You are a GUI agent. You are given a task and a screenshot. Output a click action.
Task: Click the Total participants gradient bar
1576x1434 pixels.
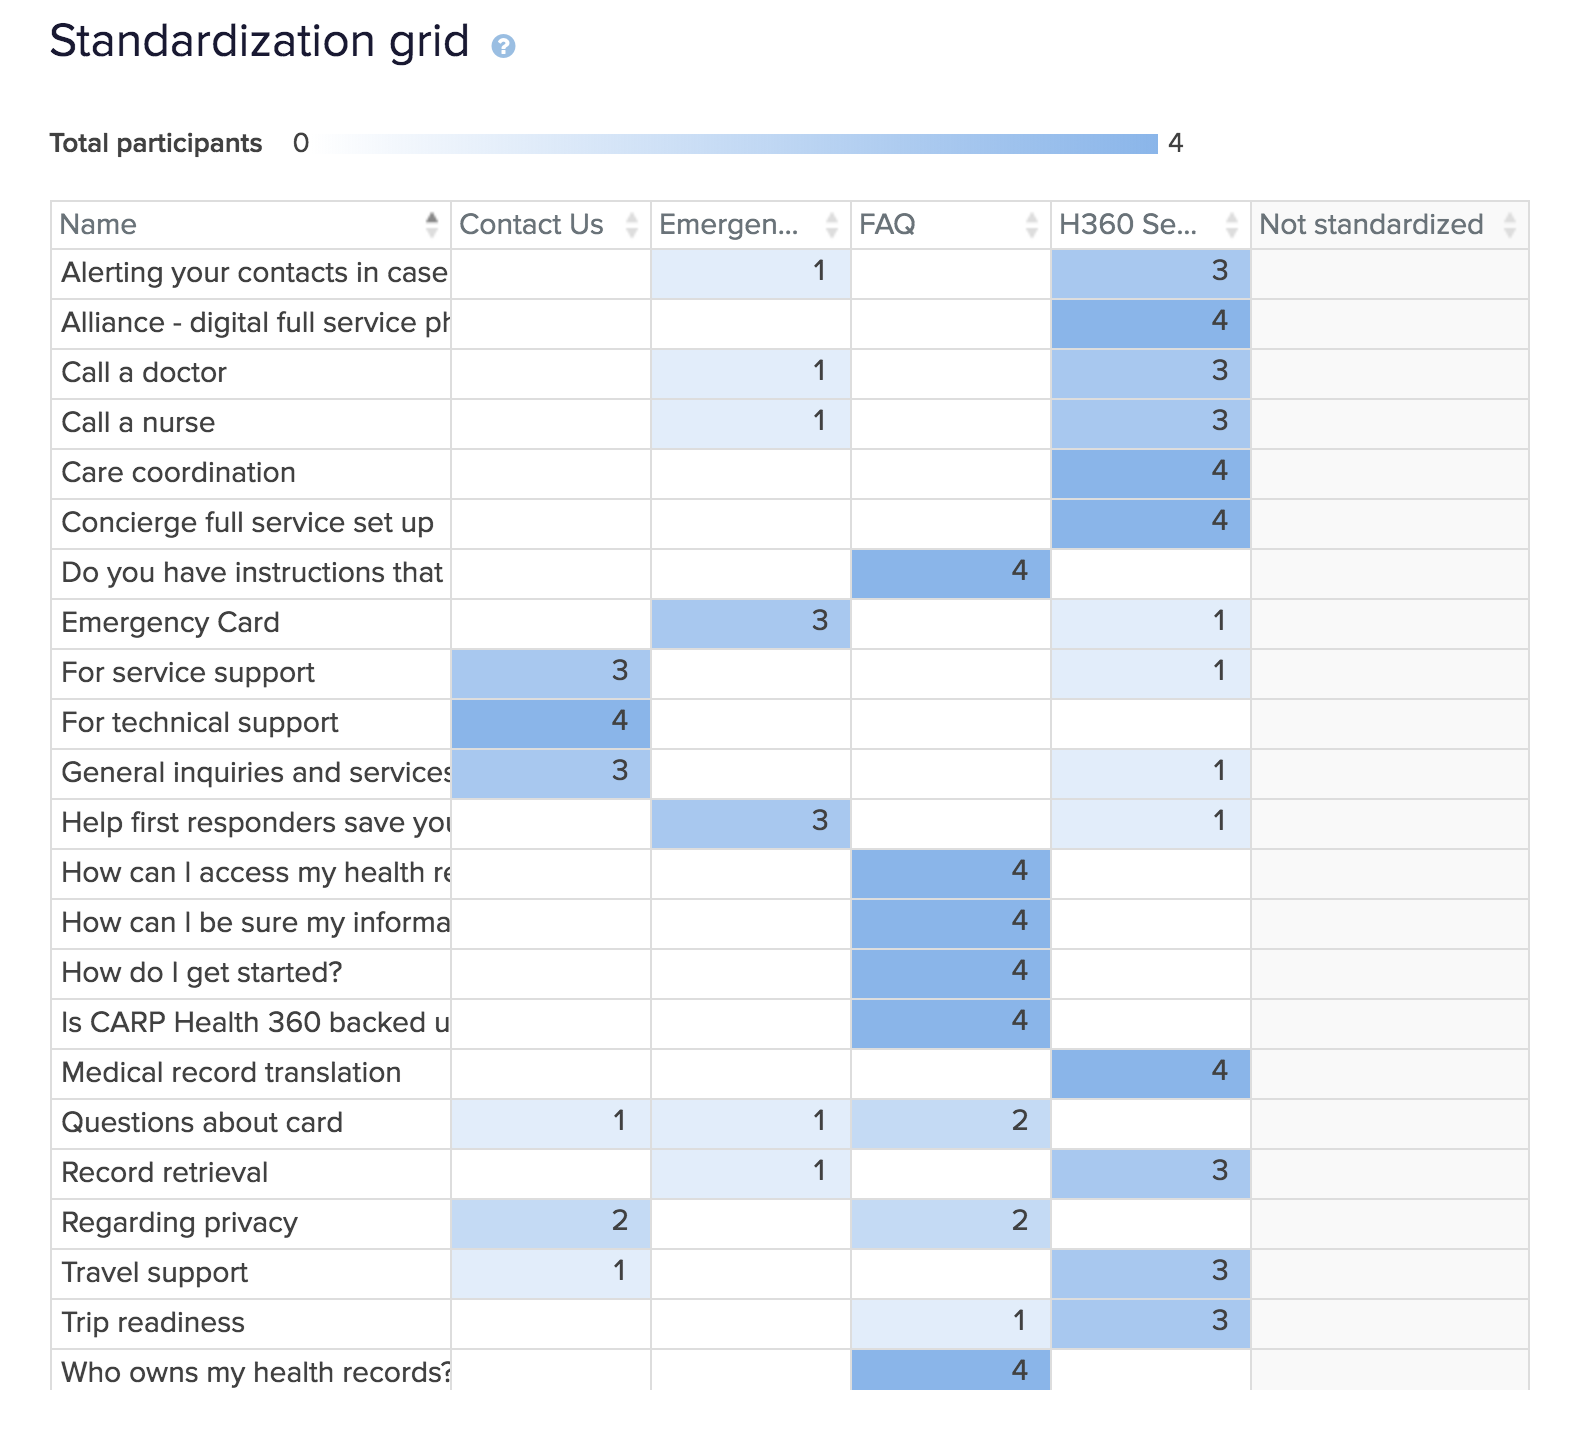740,144
